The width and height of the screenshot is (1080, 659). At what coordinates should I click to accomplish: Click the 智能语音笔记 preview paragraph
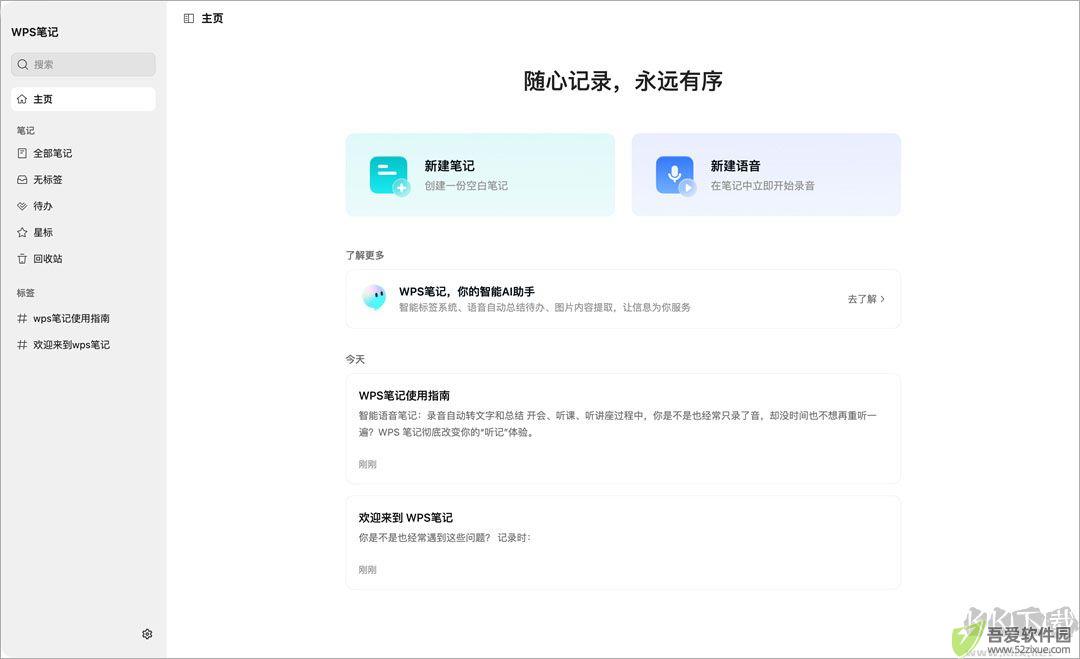617,424
